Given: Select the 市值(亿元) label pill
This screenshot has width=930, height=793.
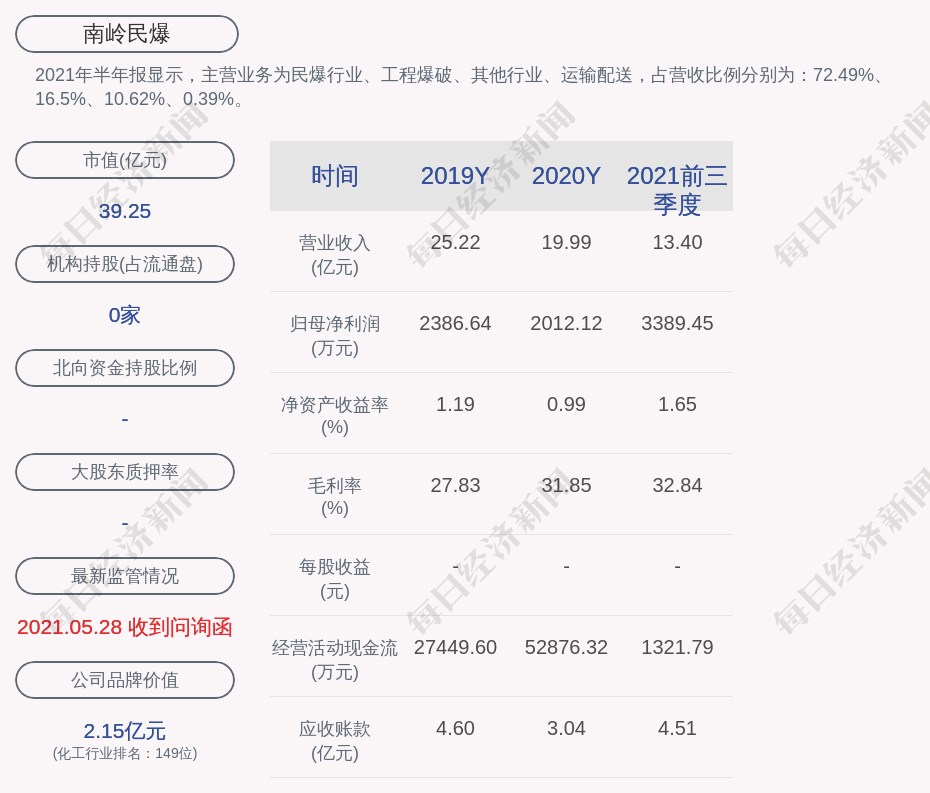Looking at the screenshot, I should pos(125,160).
